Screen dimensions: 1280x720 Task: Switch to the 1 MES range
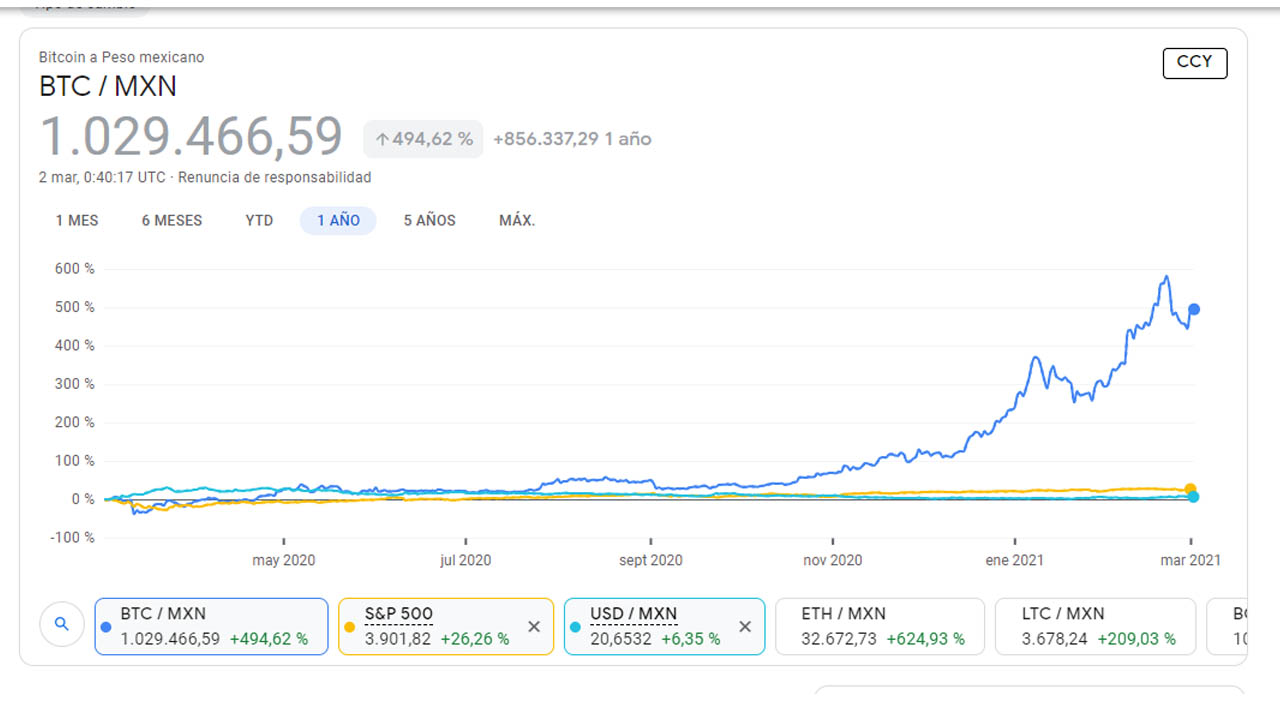(76, 220)
